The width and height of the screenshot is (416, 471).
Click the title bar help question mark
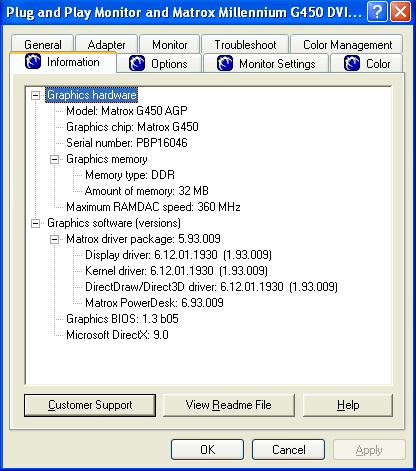[x=377, y=12]
